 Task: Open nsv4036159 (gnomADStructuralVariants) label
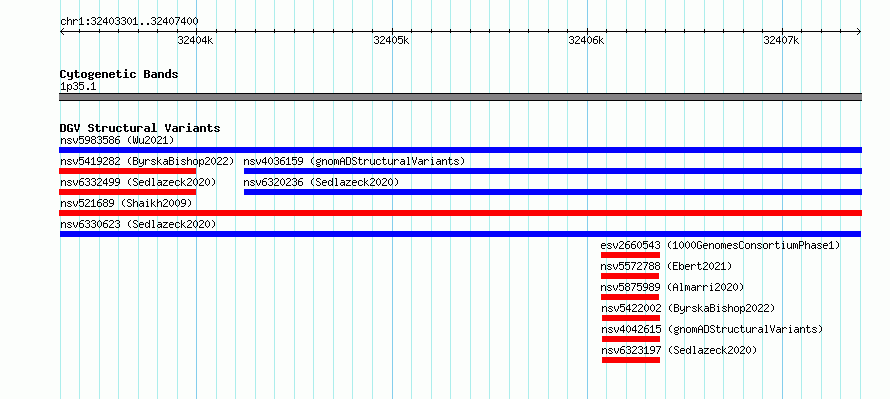354,161
